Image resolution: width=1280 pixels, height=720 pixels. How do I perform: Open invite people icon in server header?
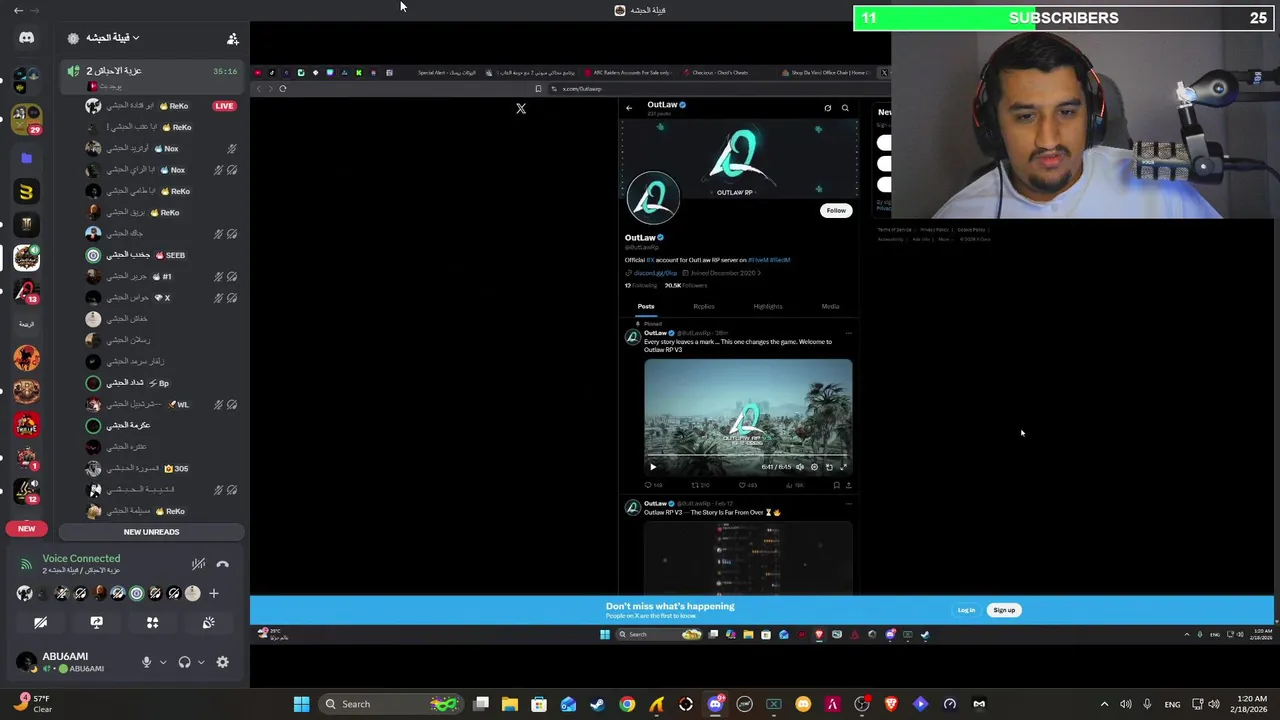click(x=232, y=39)
